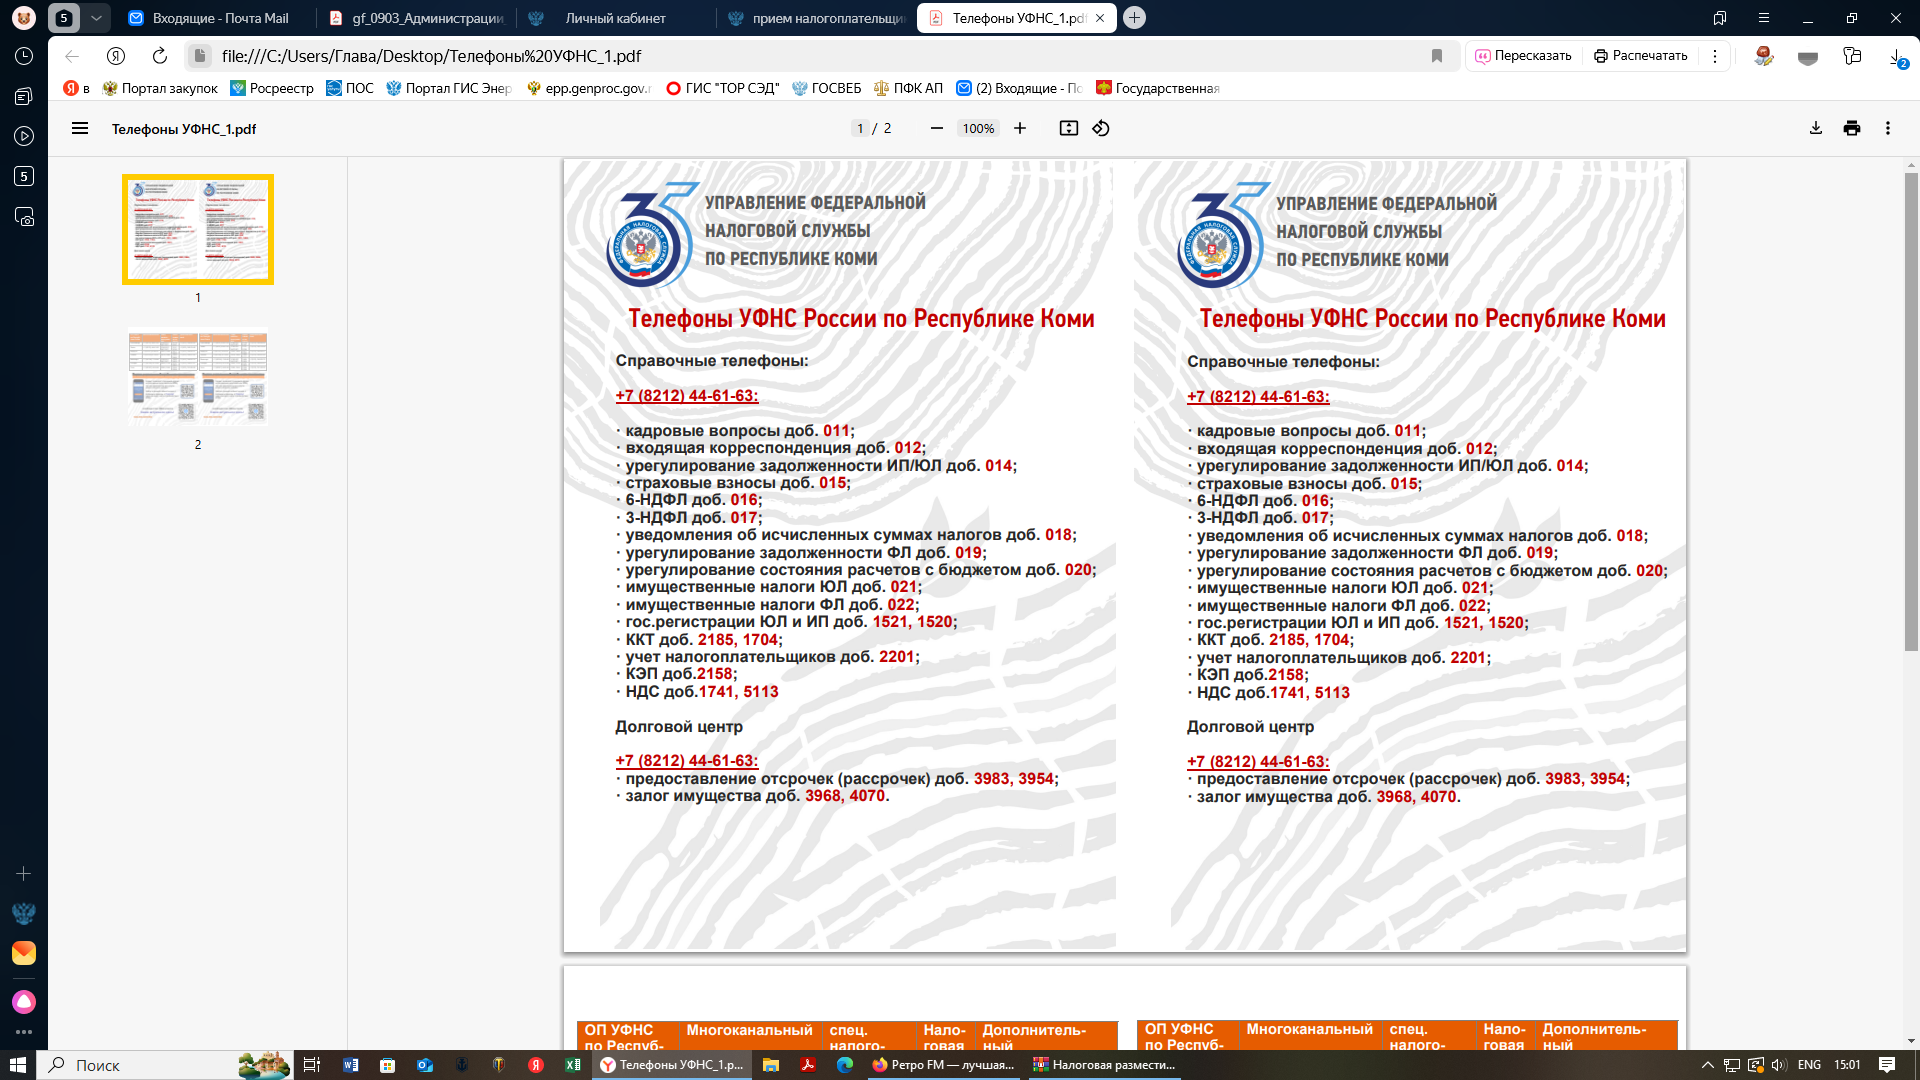The height and width of the screenshot is (1080, 1920).
Task: Toggle the PDF sidebar with hamburger icon
Action: click(x=80, y=128)
